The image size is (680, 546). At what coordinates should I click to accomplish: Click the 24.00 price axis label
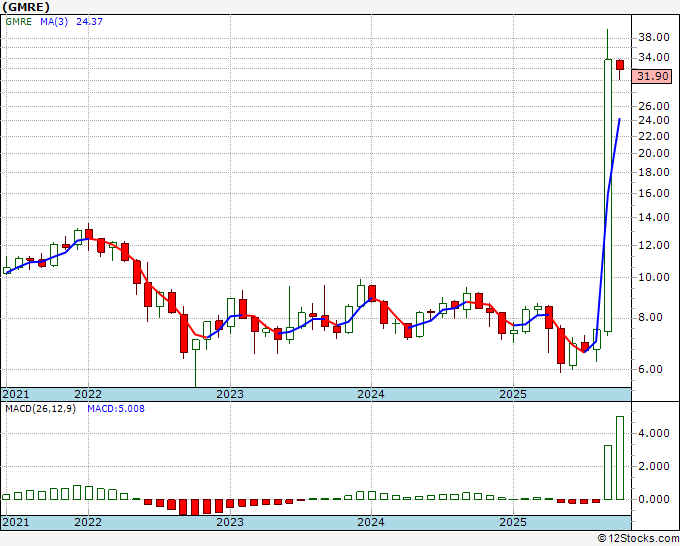[653, 120]
